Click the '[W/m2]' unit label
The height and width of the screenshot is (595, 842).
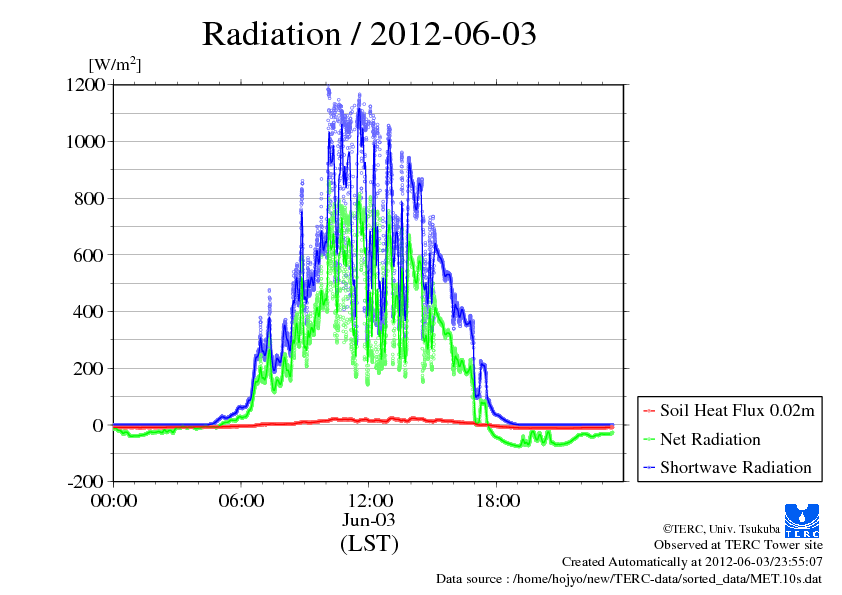click(x=115, y=64)
